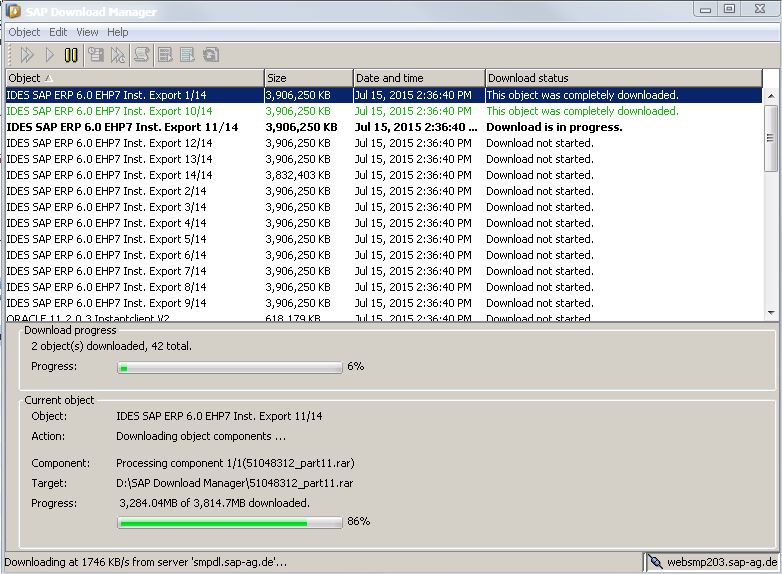
Task: Click 'Download is in progress.' status cell
Action: click(554, 127)
